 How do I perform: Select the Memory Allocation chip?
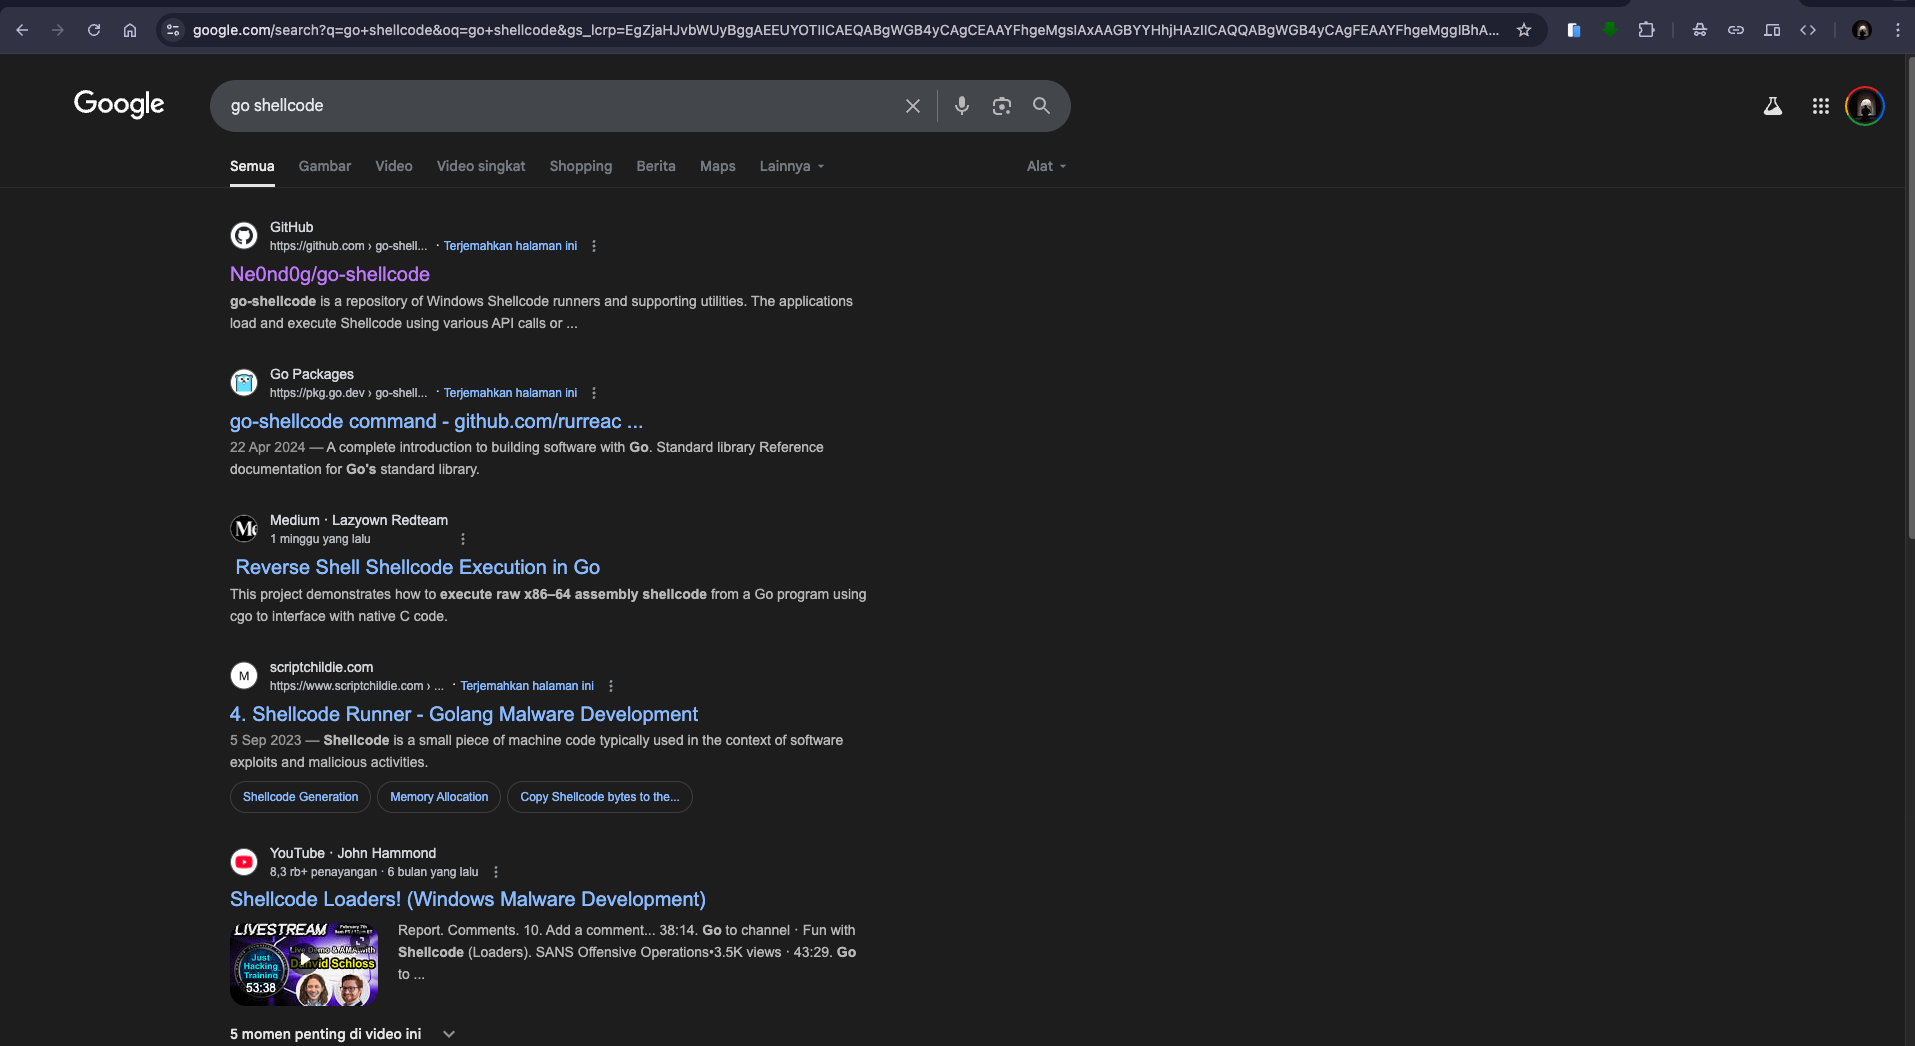(439, 797)
